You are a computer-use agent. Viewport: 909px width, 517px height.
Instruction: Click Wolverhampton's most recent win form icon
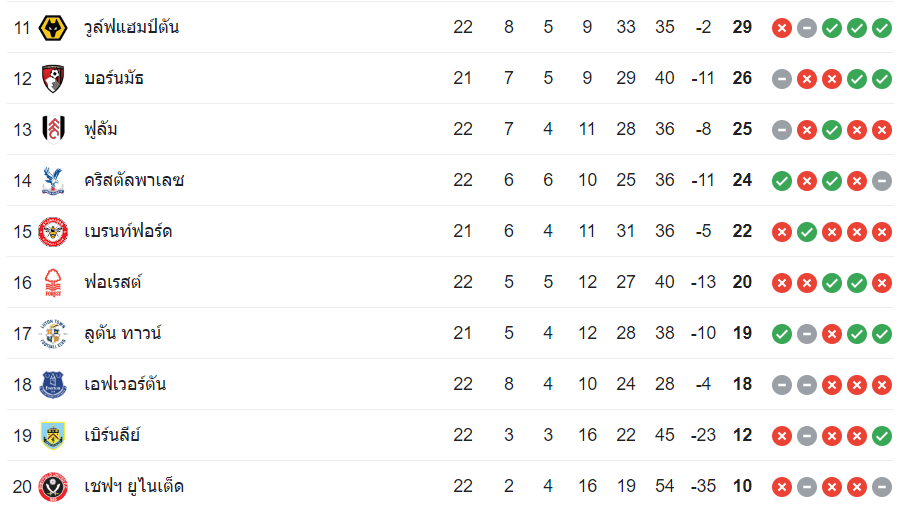(881, 27)
